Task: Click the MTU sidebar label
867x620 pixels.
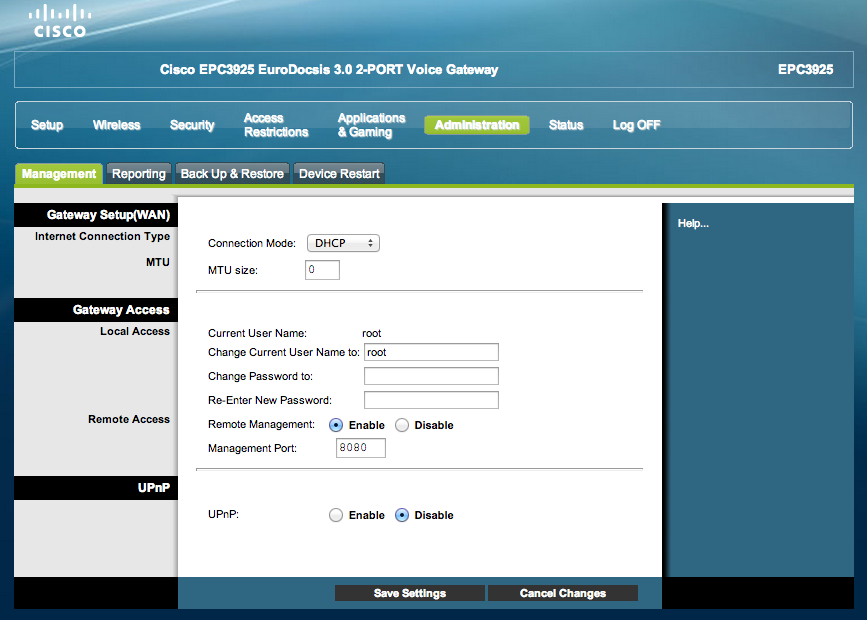Action: click(158, 262)
